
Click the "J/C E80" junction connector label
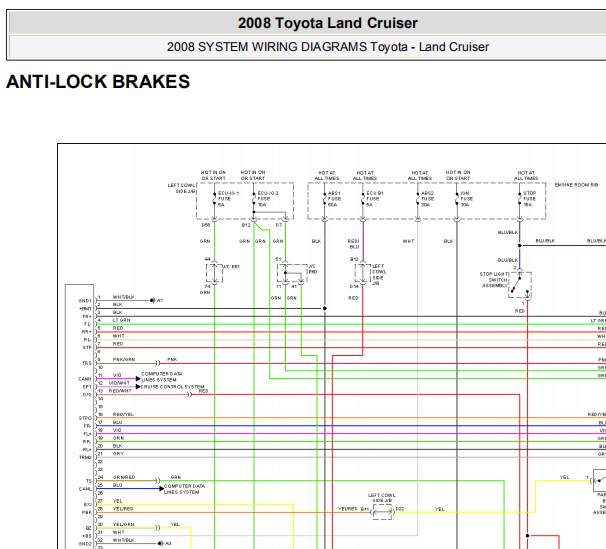(x=312, y=269)
